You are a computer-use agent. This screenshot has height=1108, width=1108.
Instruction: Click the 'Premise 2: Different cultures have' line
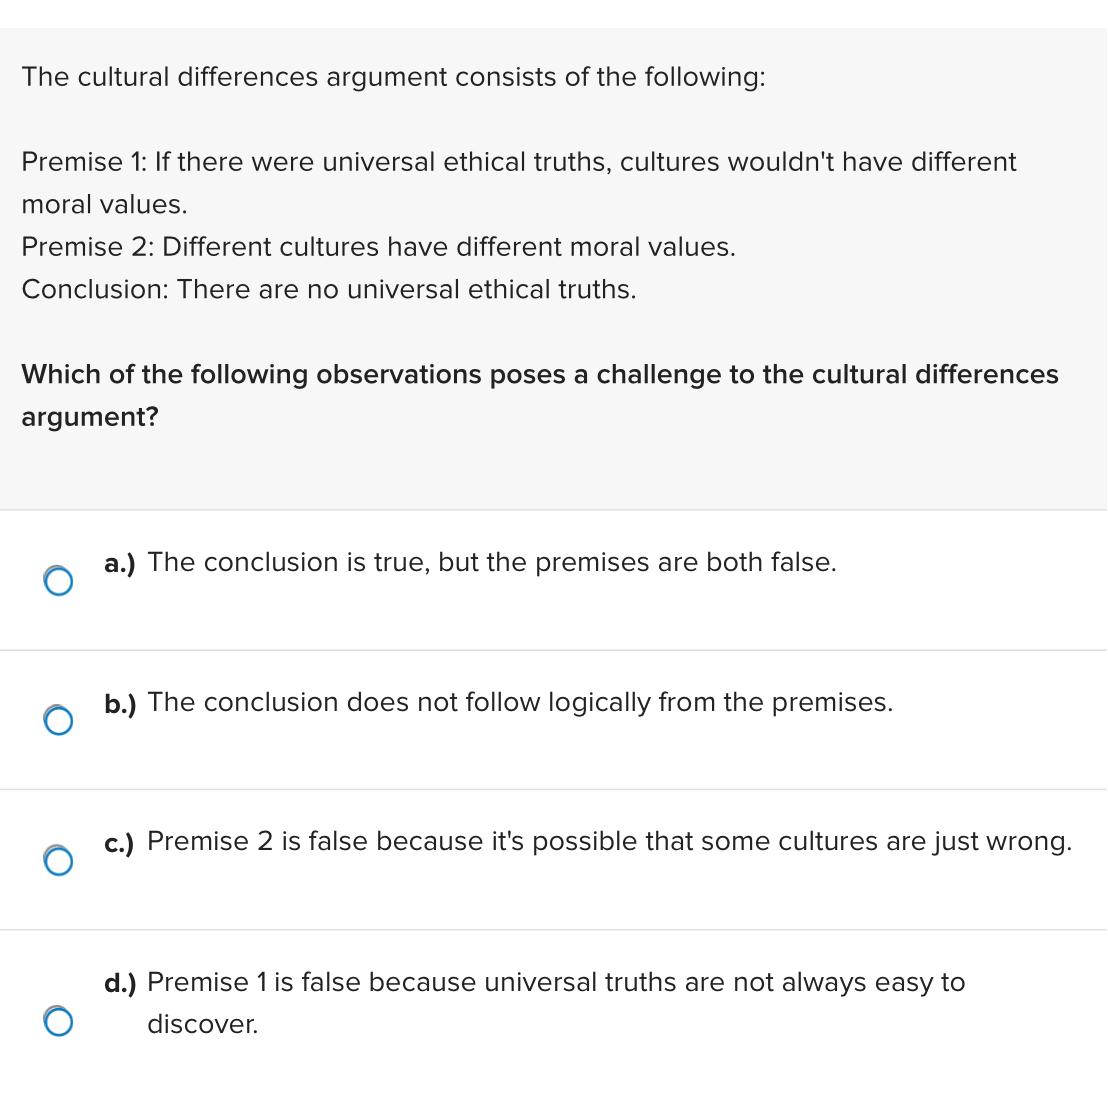tap(379, 247)
